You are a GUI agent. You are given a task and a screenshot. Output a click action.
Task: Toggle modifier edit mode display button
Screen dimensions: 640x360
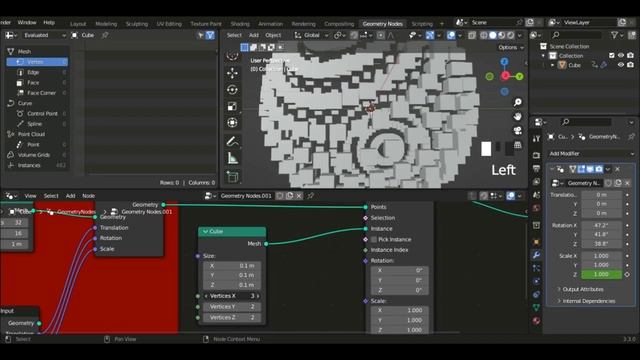[581, 169]
